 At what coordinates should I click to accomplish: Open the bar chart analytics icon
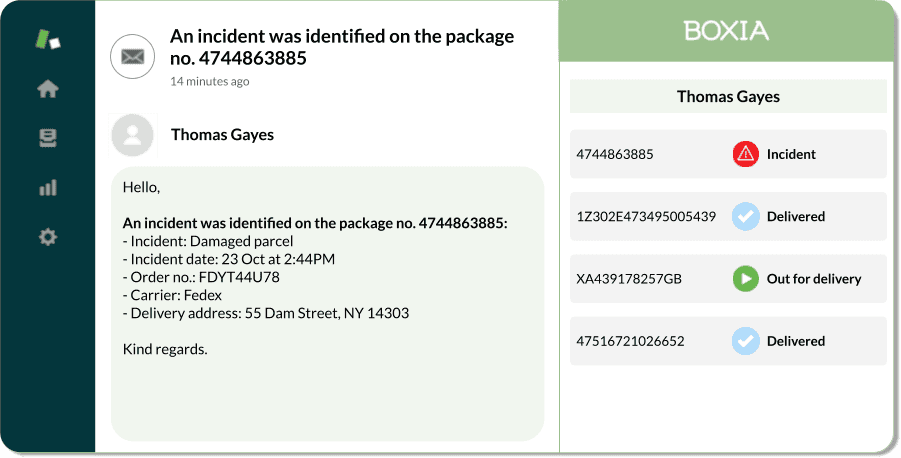[x=48, y=187]
